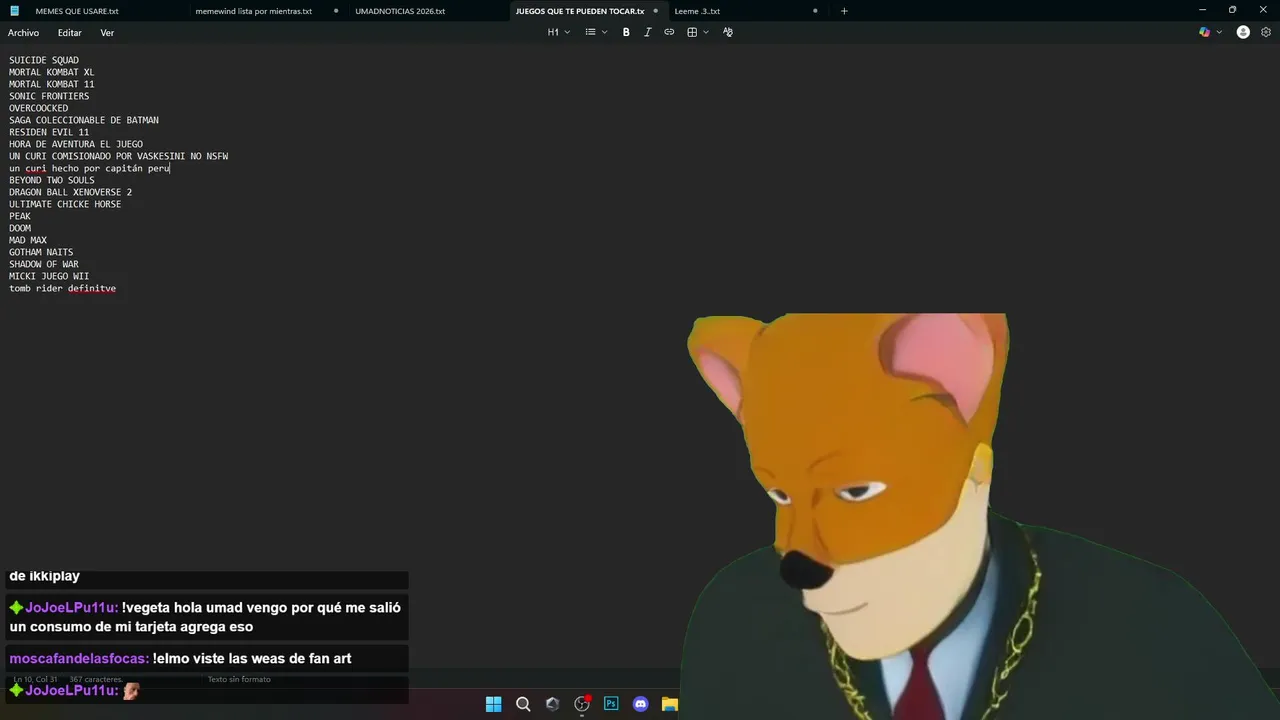Screen dimensions: 1280x720
Task: Click the BEYOND TWO SOULS line
Action: click(x=52, y=180)
